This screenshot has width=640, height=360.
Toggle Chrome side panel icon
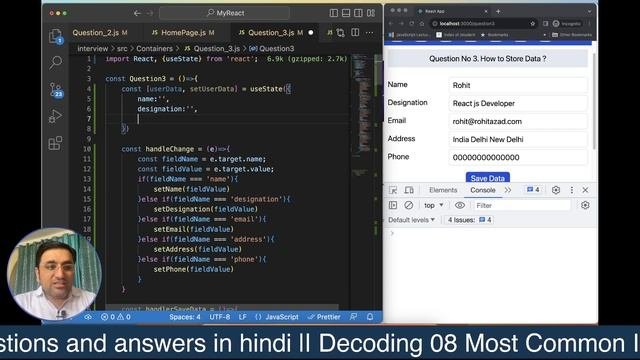[545, 24]
